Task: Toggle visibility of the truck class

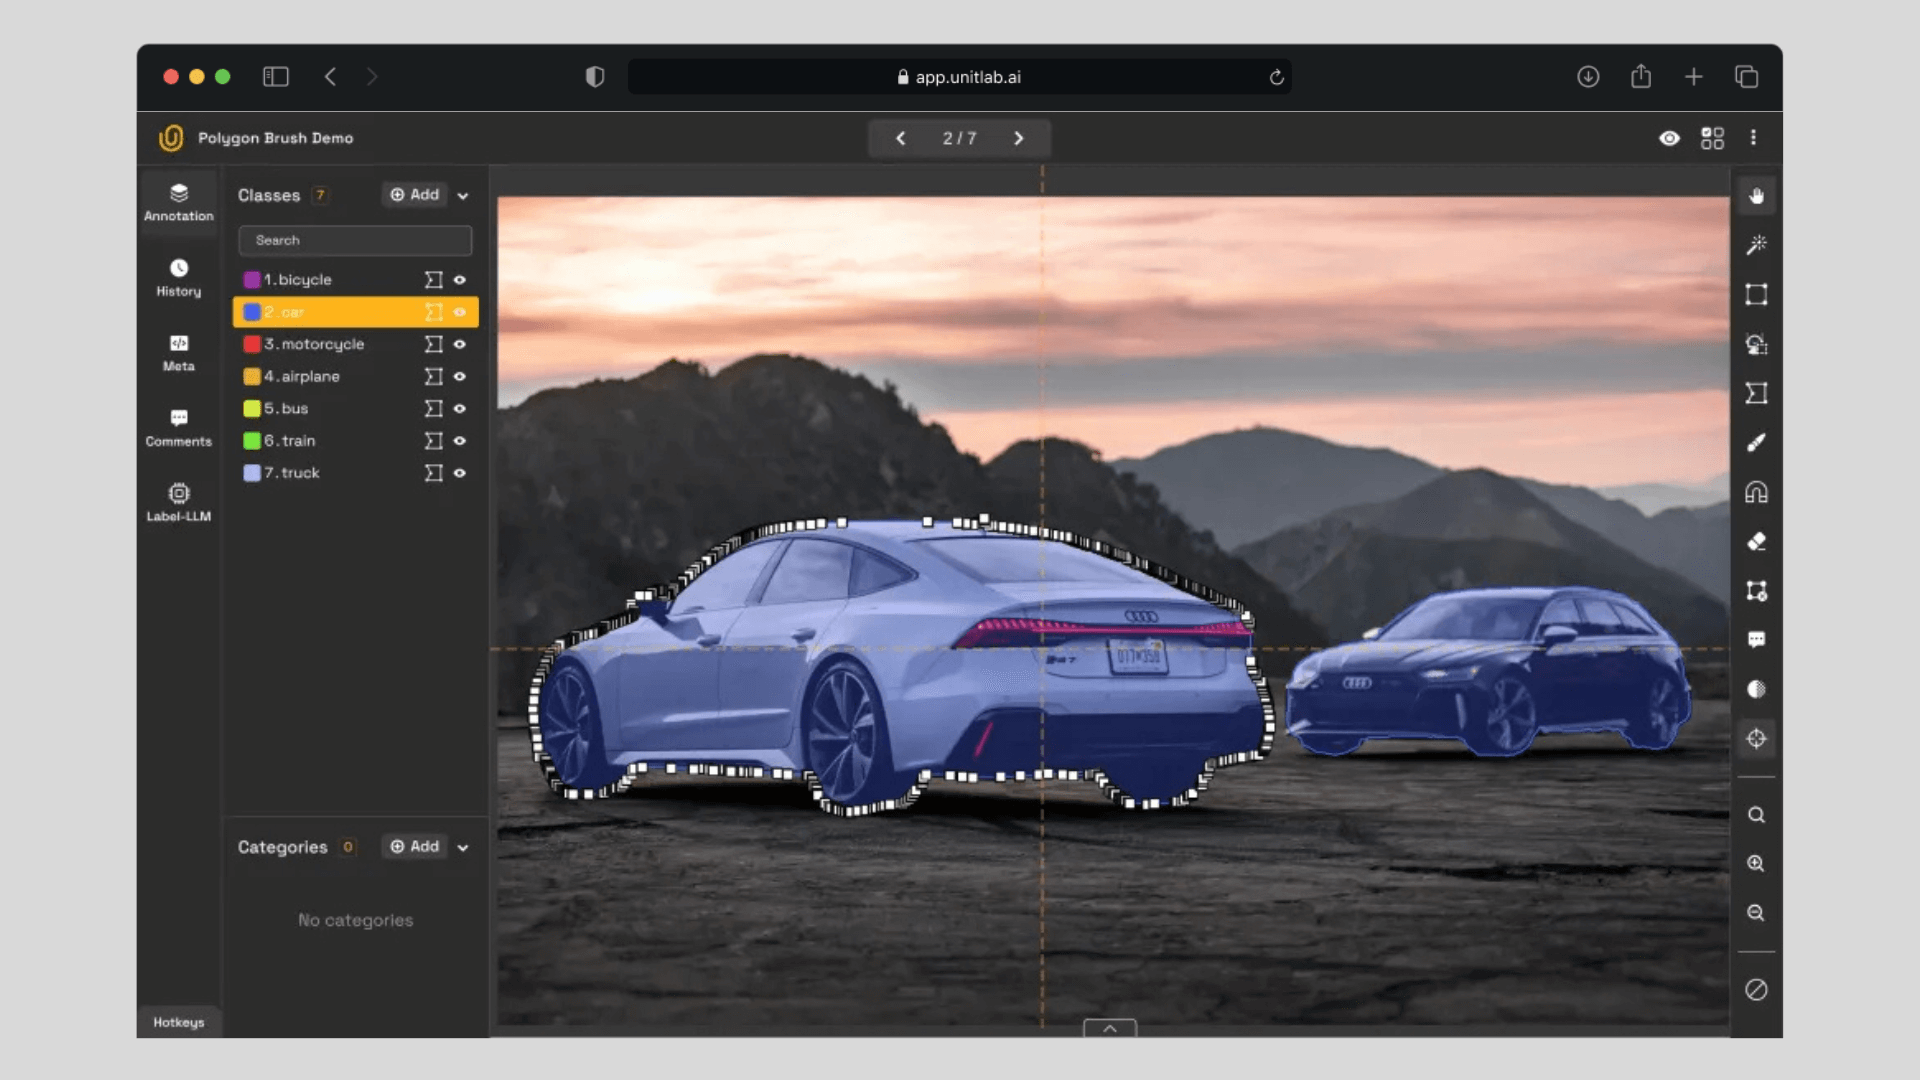Action: pos(460,473)
